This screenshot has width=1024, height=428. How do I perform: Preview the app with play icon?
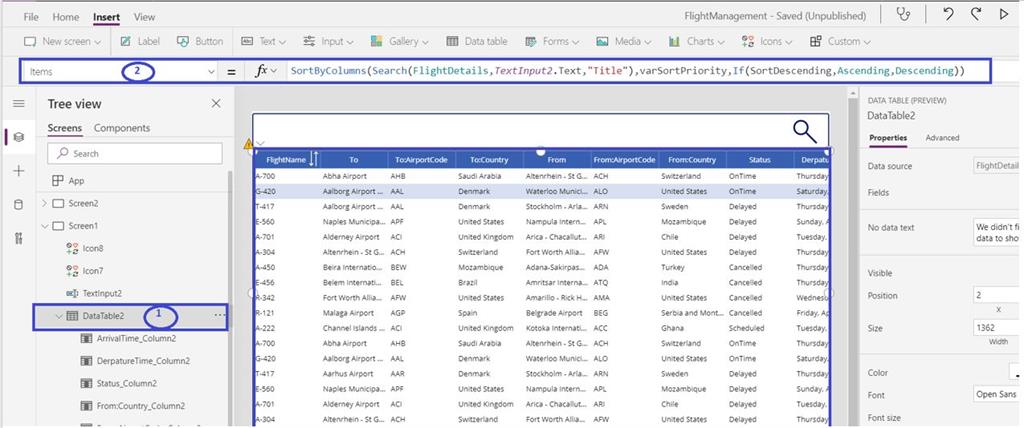pos(1004,14)
